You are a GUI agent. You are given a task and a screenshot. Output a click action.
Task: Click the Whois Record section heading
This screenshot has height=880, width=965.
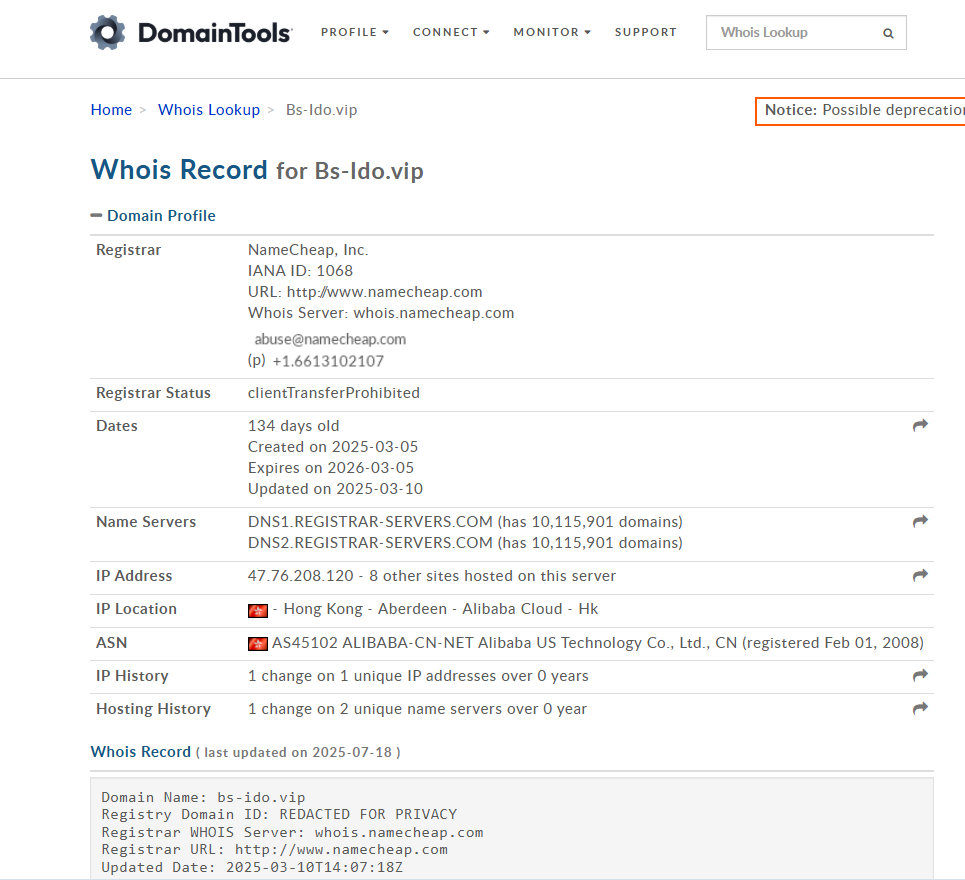pos(141,751)
